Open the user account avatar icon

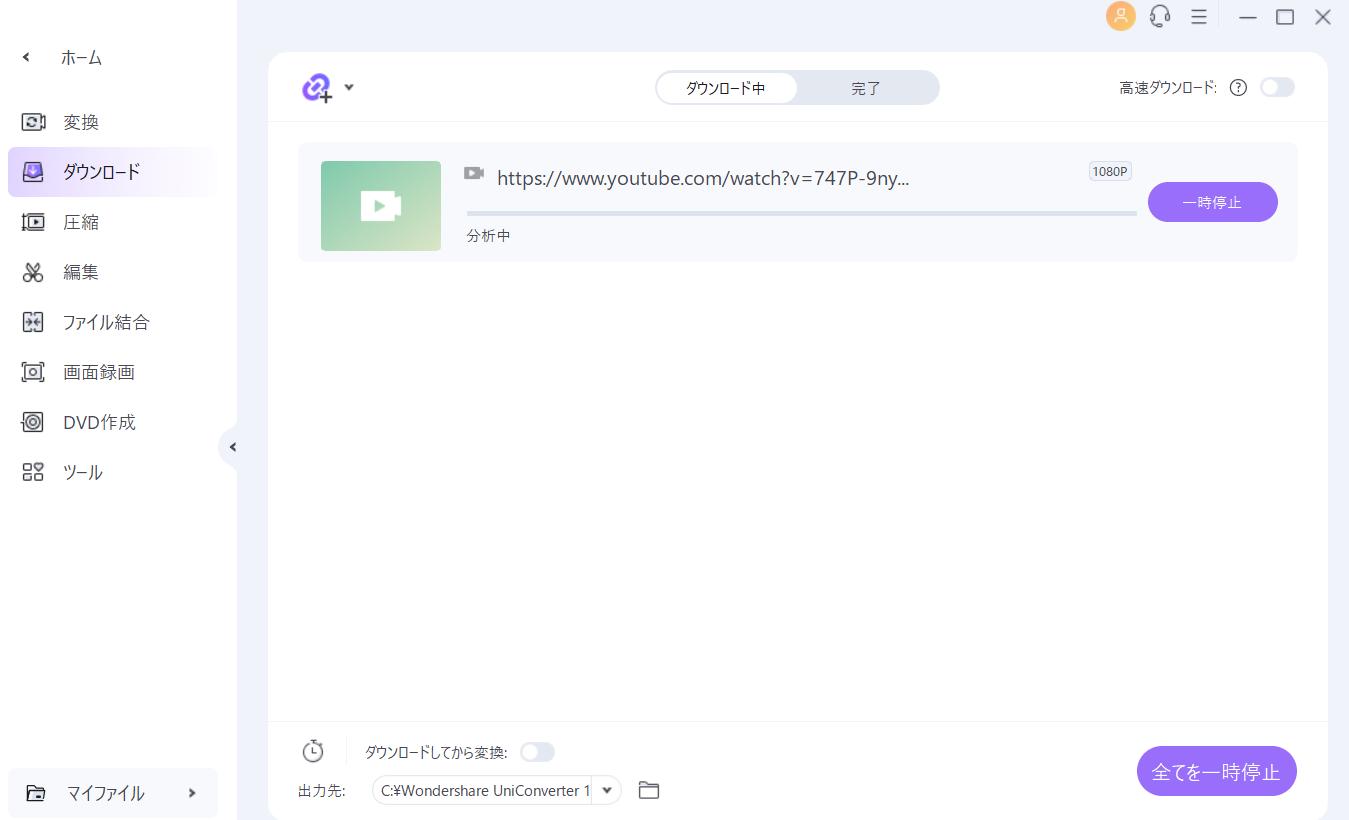pyautogui.click(x=1120, y=16)
